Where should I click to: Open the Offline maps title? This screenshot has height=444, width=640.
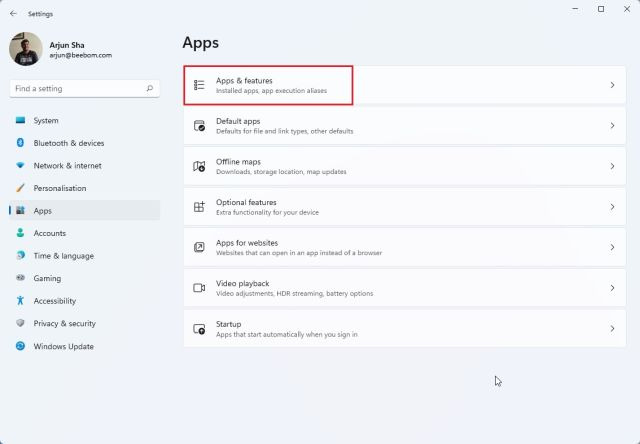click(238, 162)
